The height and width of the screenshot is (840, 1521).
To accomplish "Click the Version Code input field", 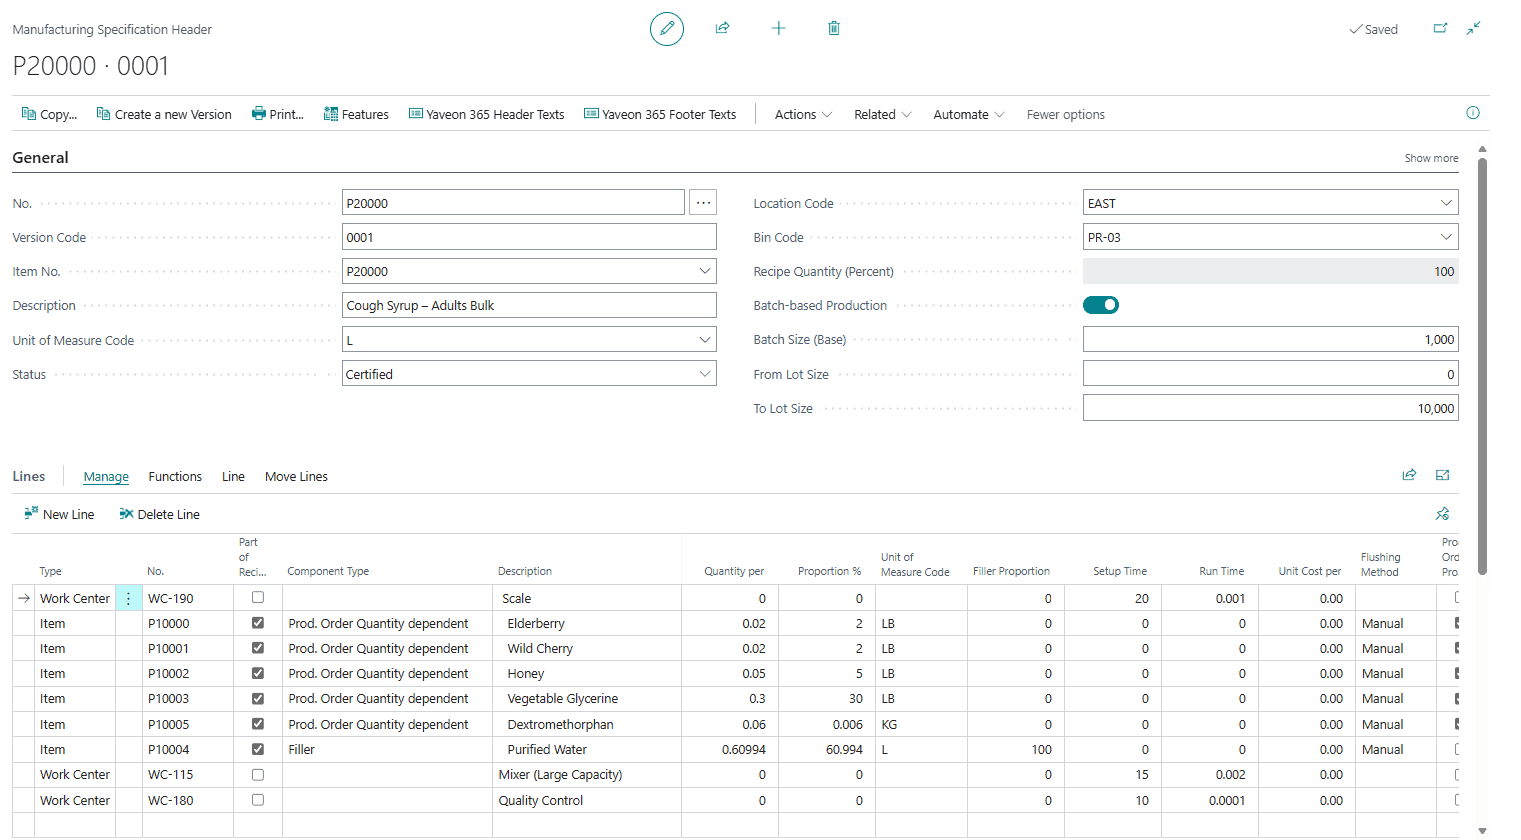I will pos(529,237).
